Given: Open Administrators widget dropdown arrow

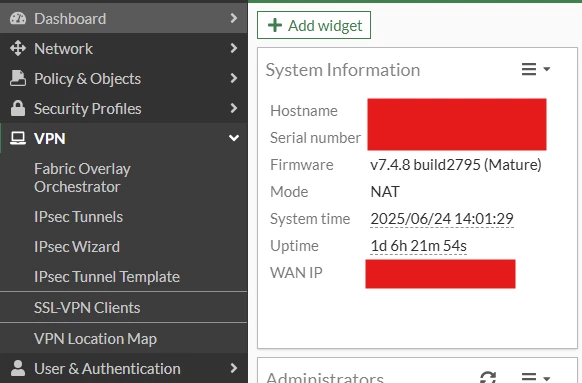Looking at the screenshot, I should pyautogui.click(x=546, y=378).
